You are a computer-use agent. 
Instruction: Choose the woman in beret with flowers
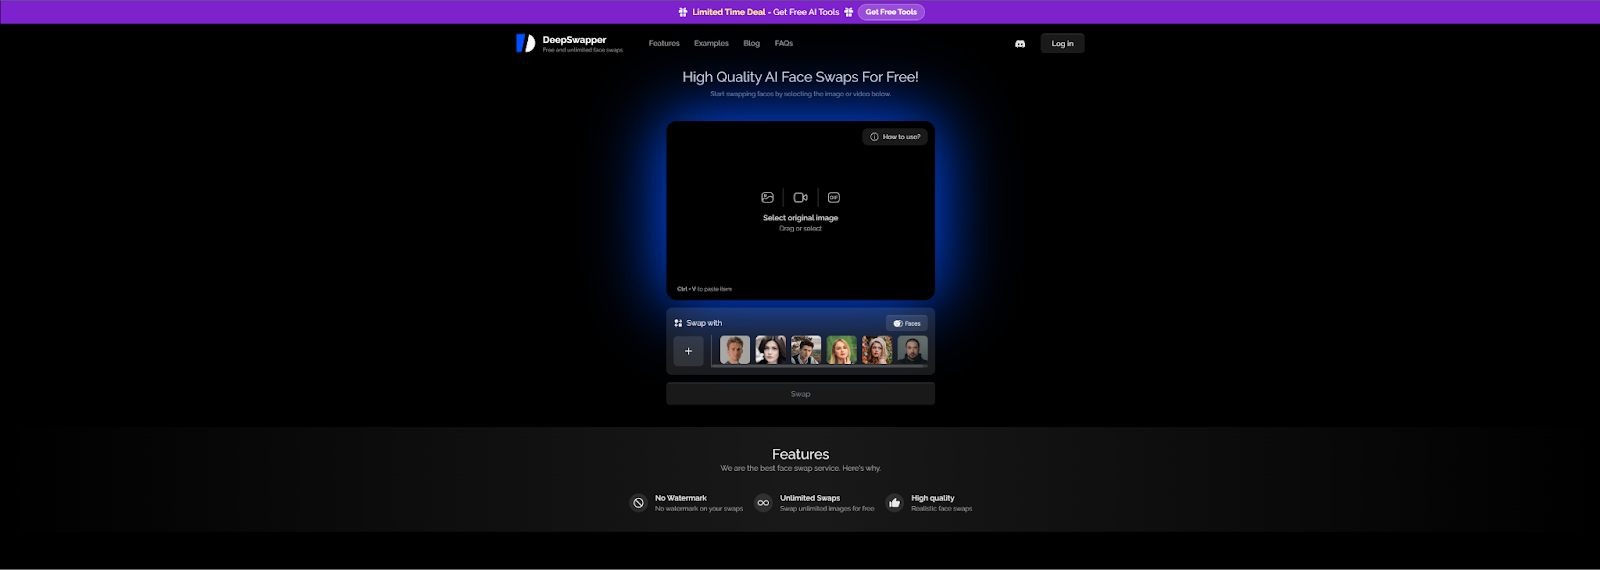point(877,350)
